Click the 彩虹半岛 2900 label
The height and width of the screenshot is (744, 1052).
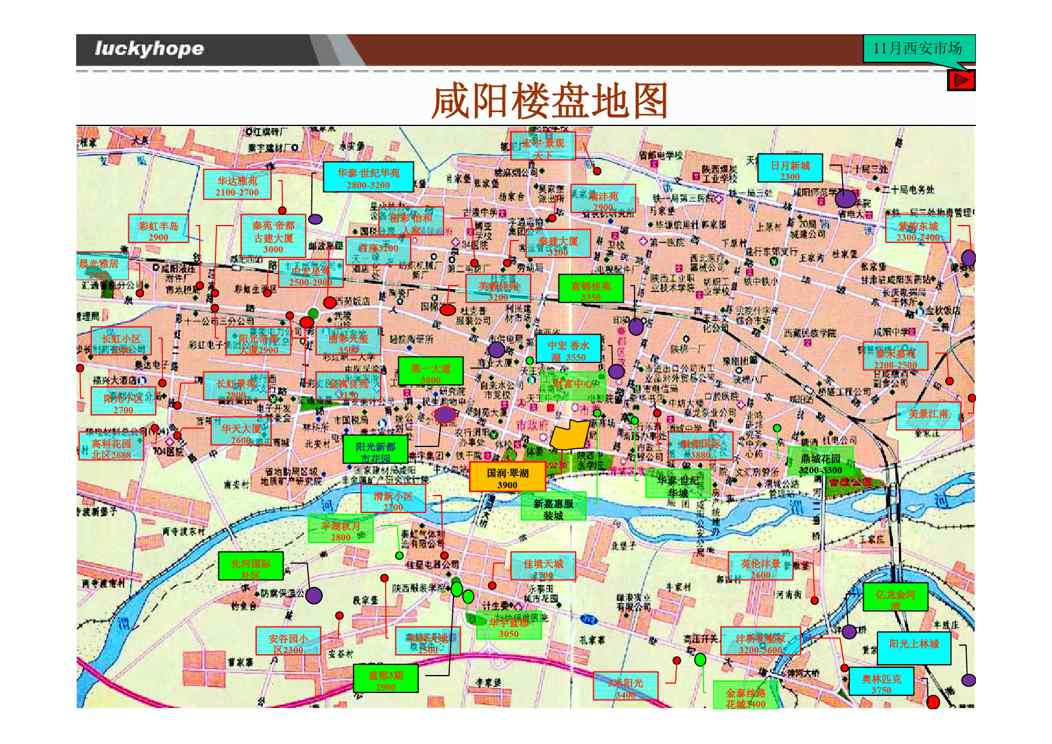click(158, 230)
